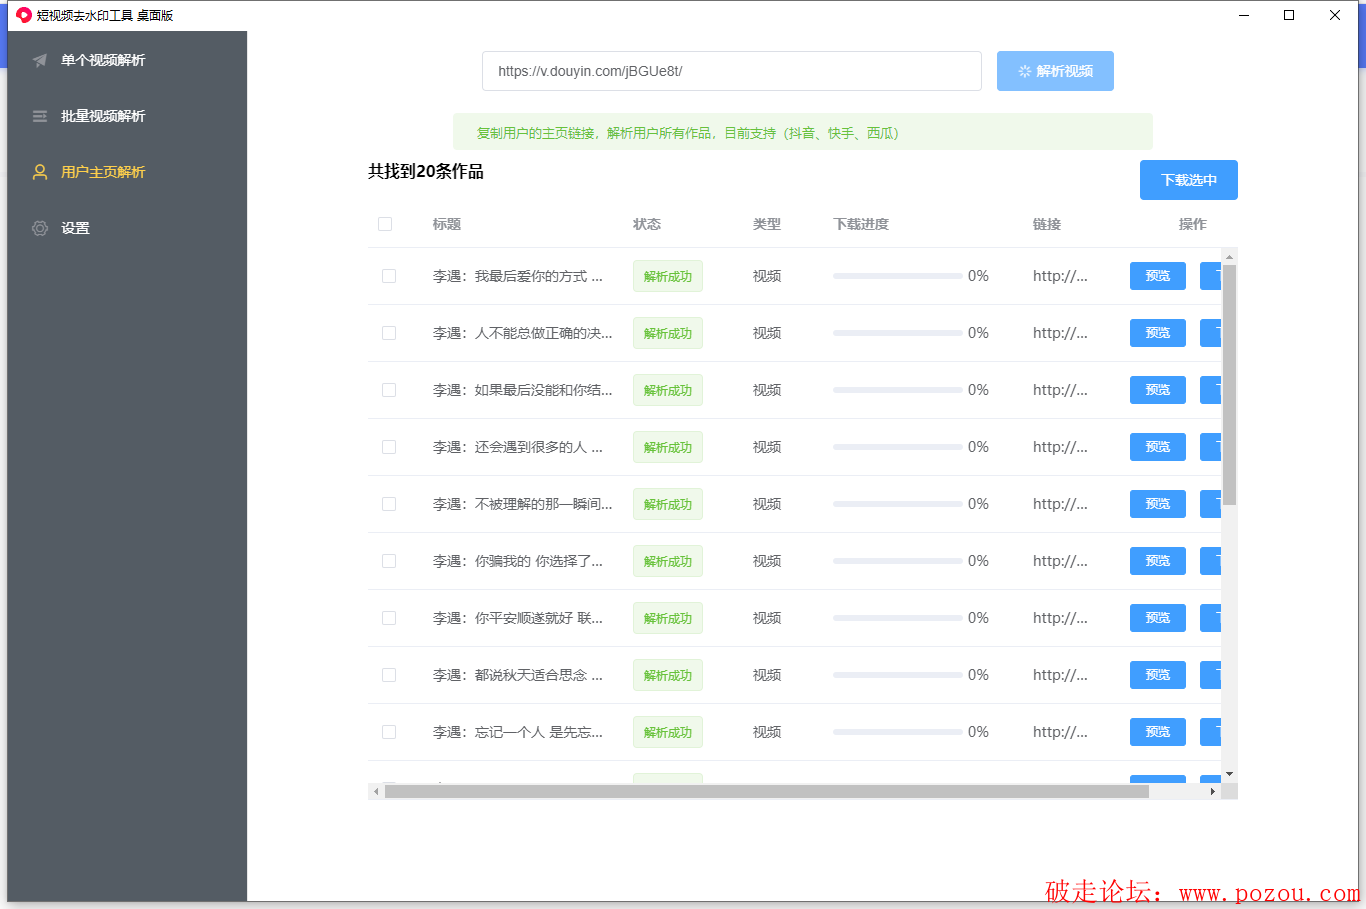Click the 解析视频 button
1366x909 pixels.
coord(1055,71)
